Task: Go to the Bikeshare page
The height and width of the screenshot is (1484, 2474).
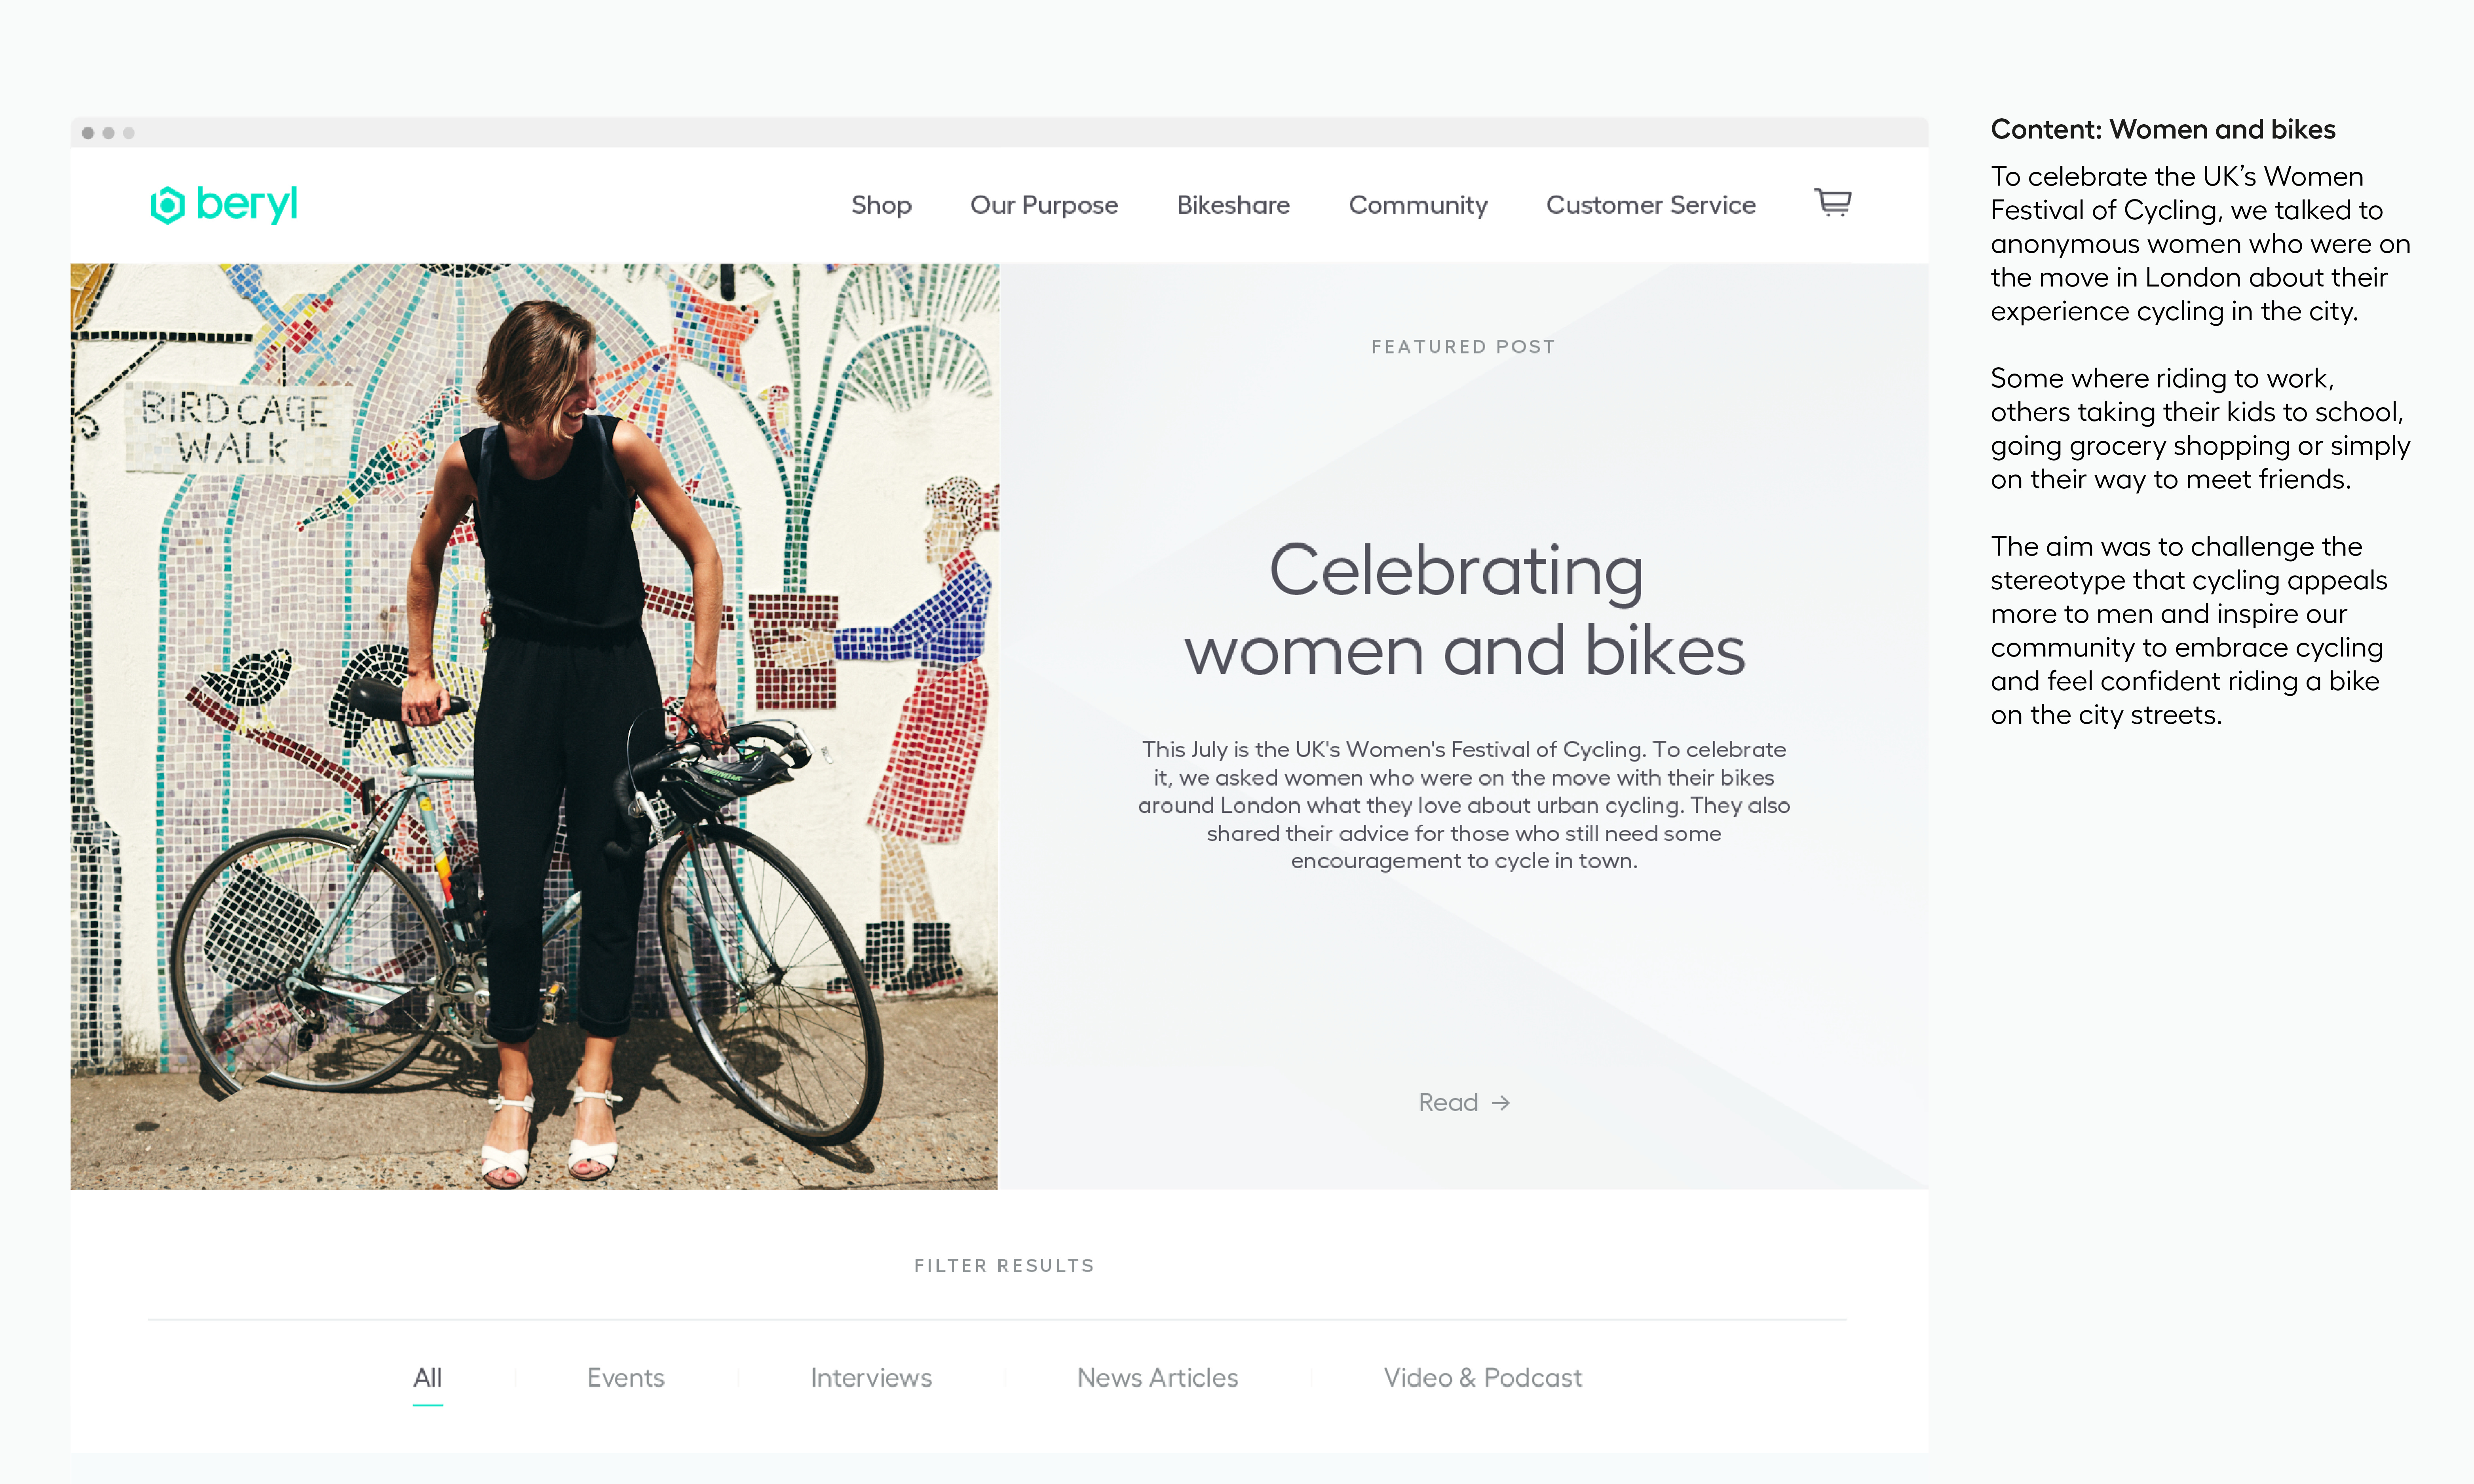Action: (1233, 205)
